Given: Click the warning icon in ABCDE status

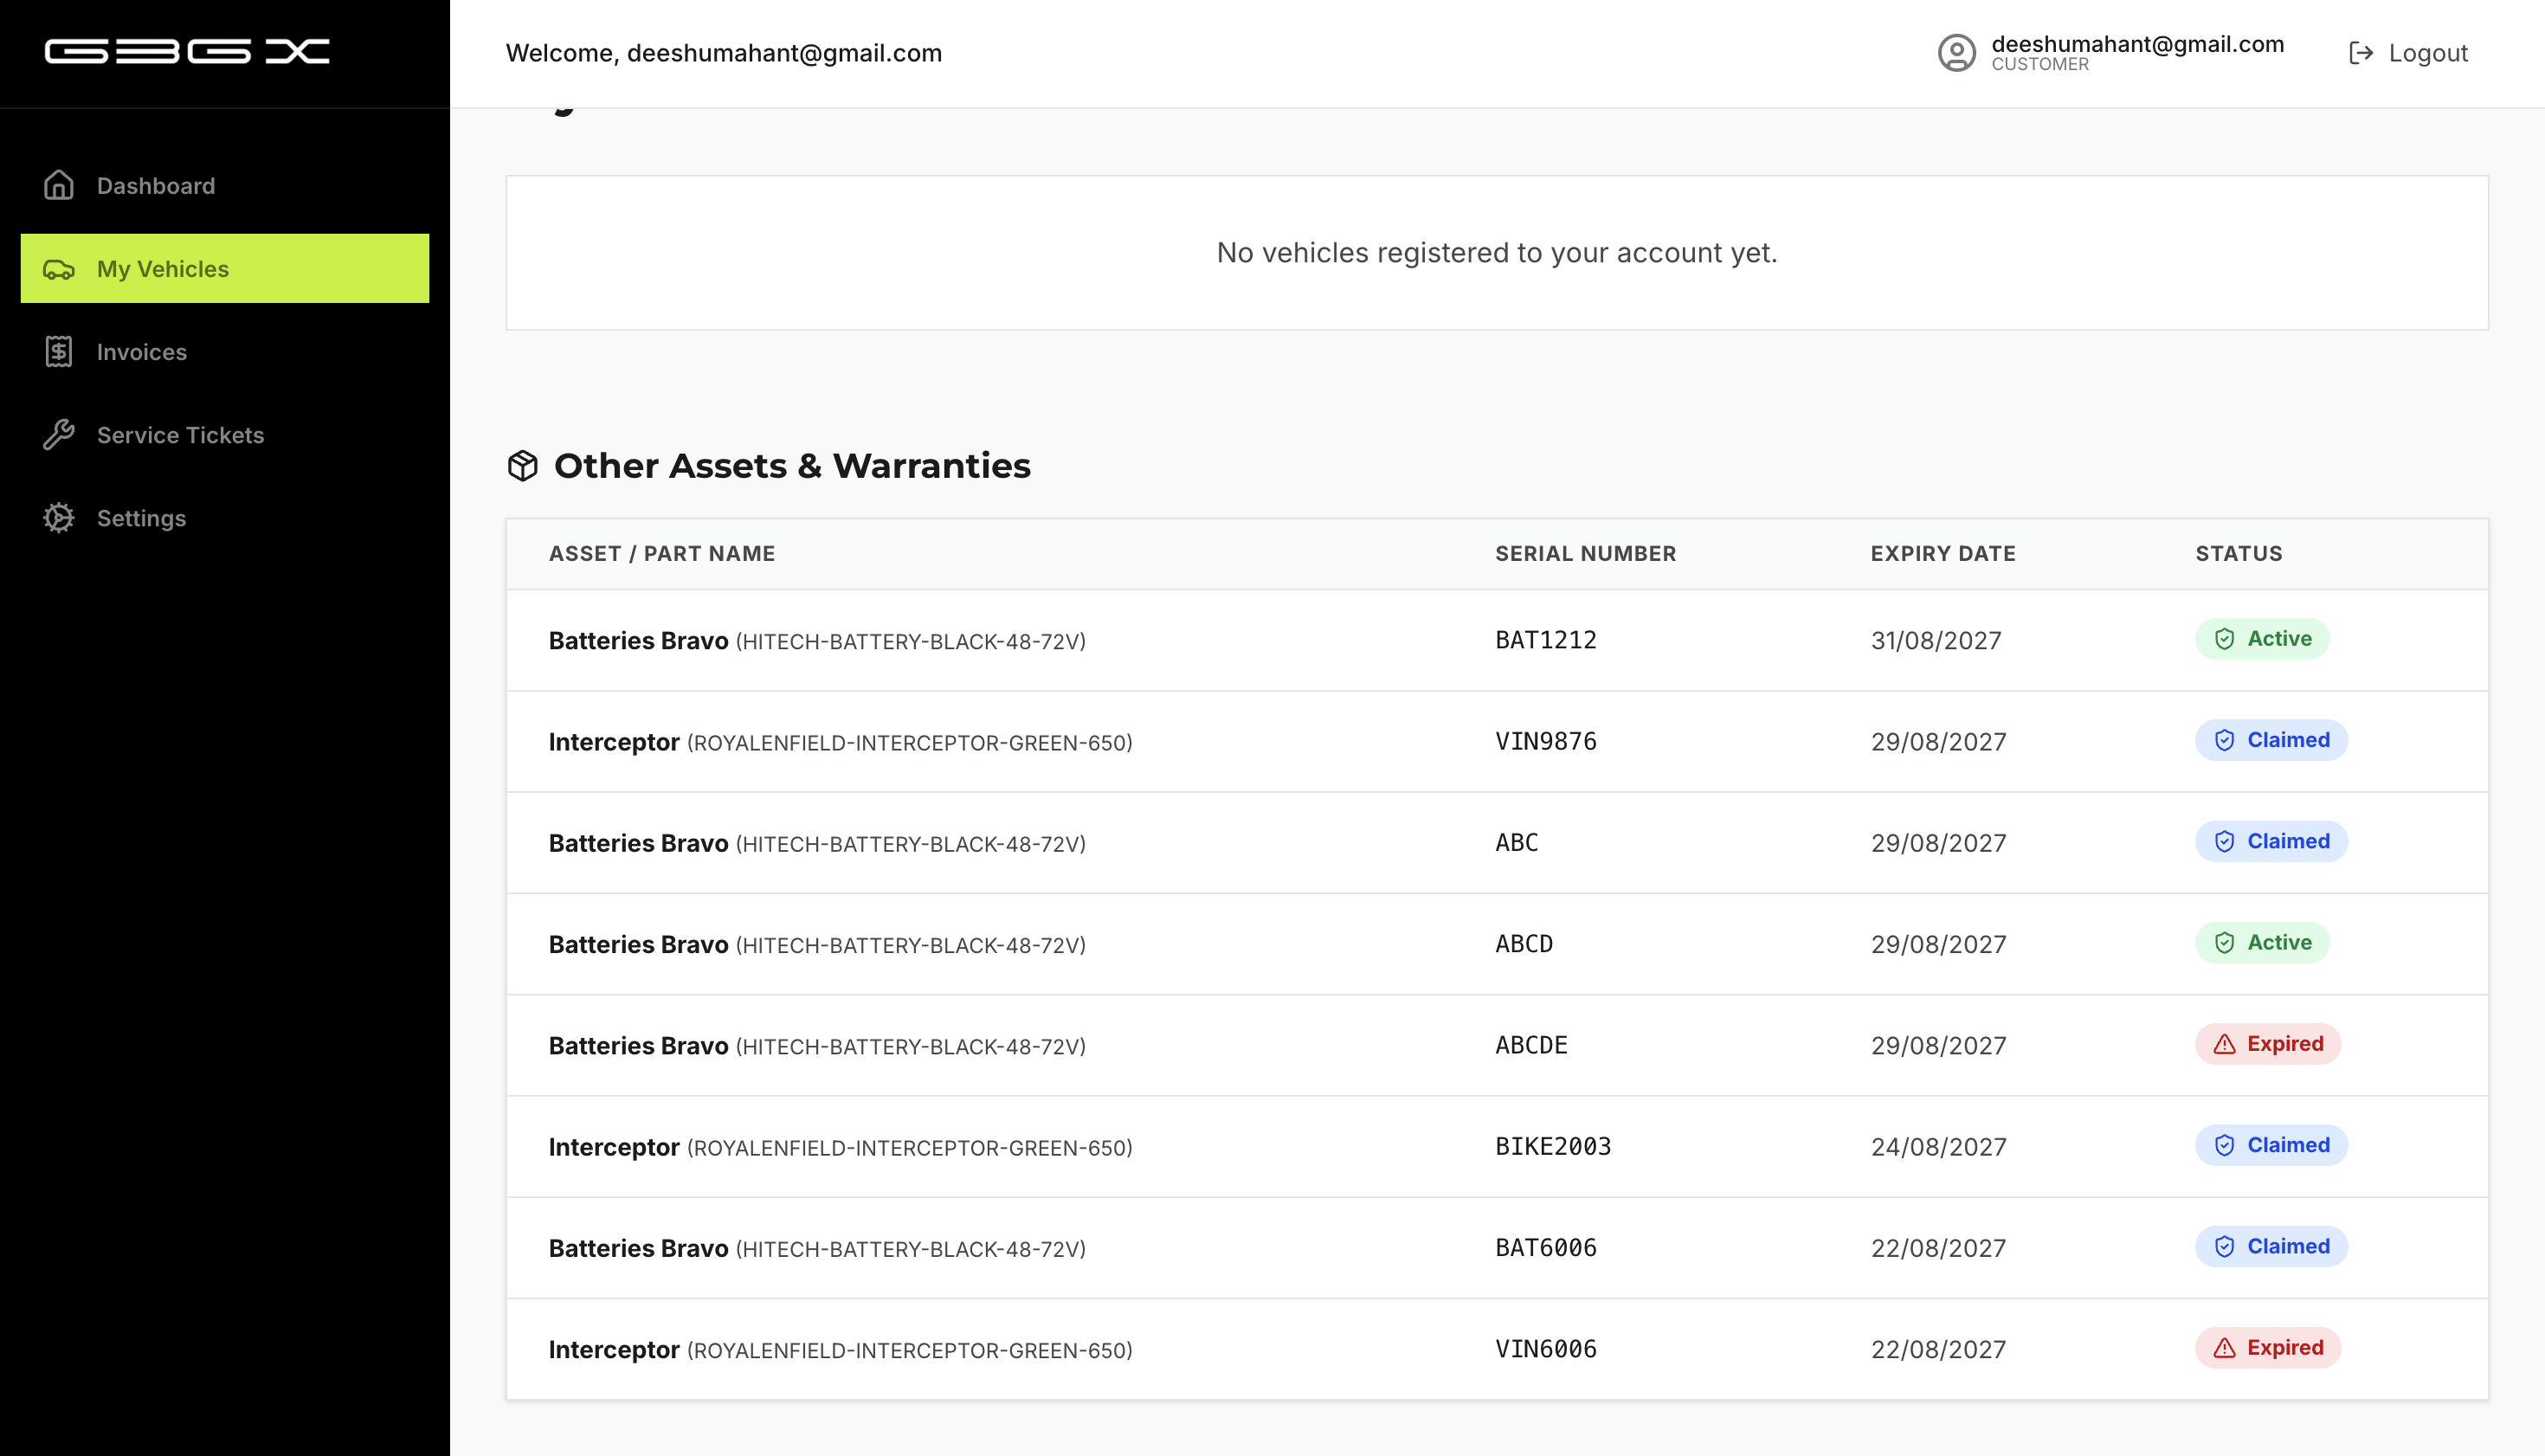Looking at the screenshot, I should pyautogui.click(x=2225, y=1044).
